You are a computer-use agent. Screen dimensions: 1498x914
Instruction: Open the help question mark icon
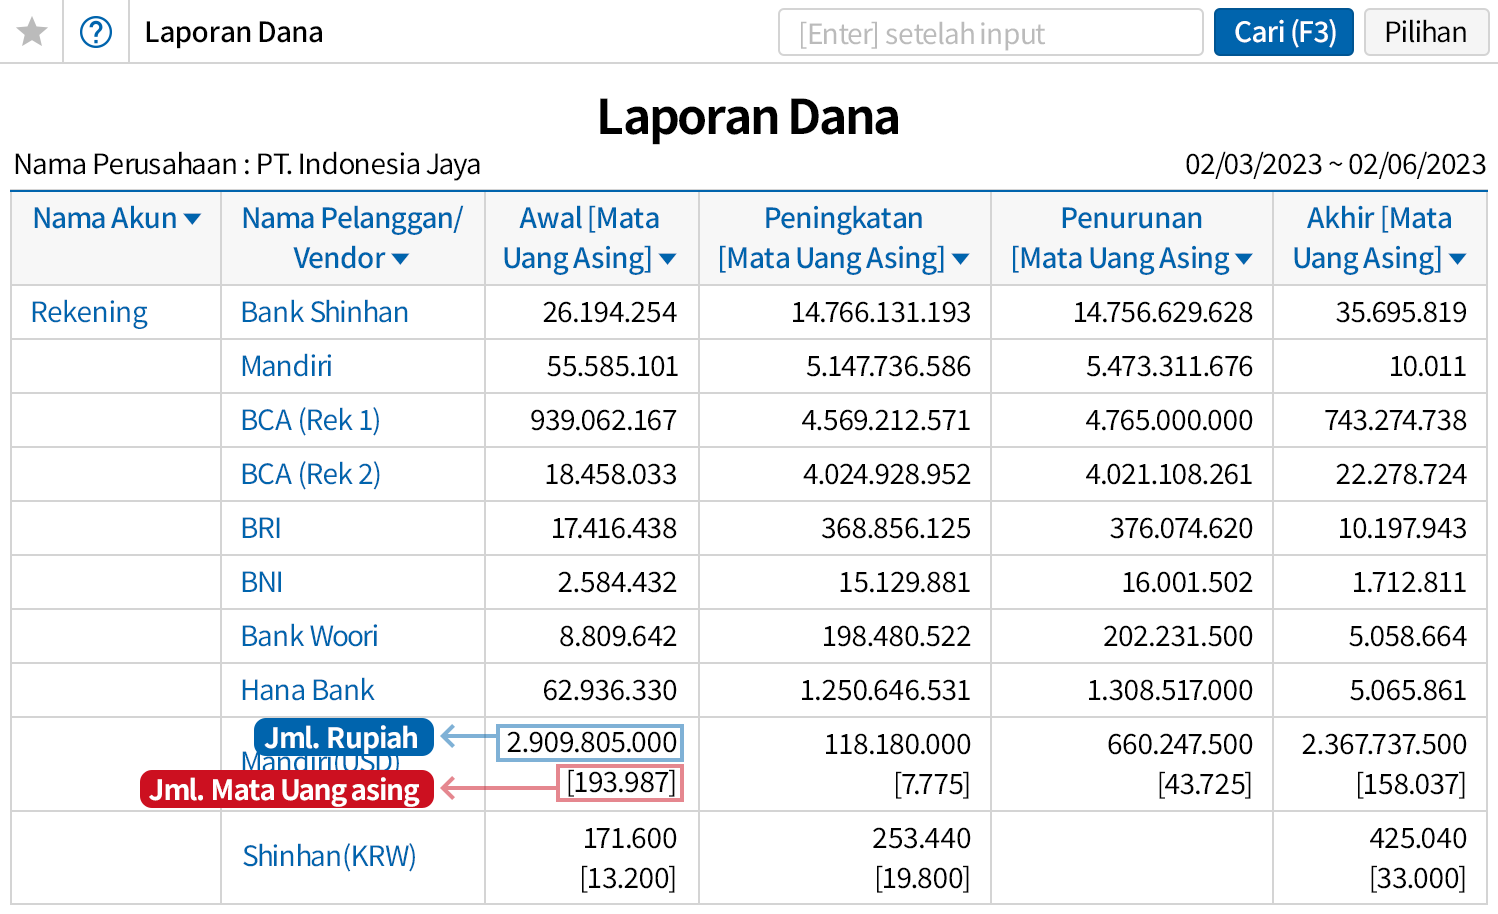click(96, 32)
